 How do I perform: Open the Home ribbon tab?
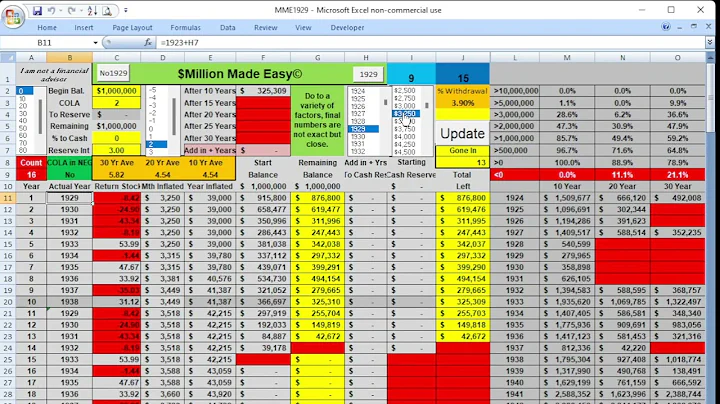(x=47, y=28)
